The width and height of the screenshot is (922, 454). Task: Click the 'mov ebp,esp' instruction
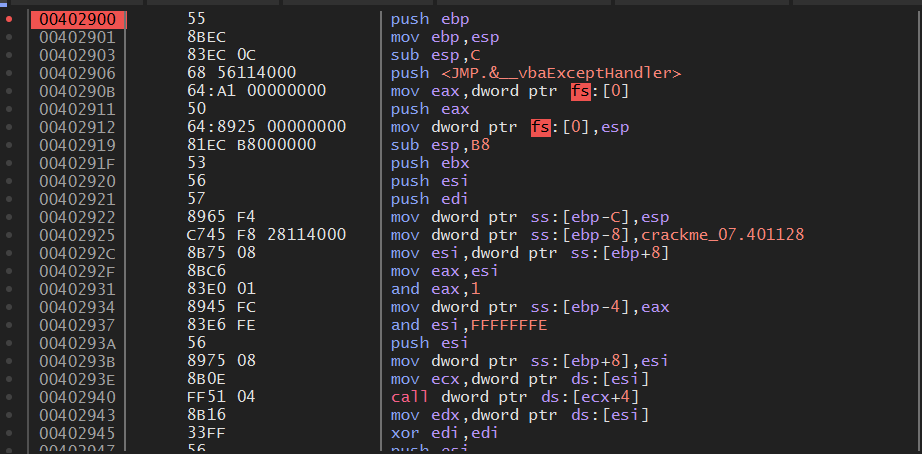point(445,38)
